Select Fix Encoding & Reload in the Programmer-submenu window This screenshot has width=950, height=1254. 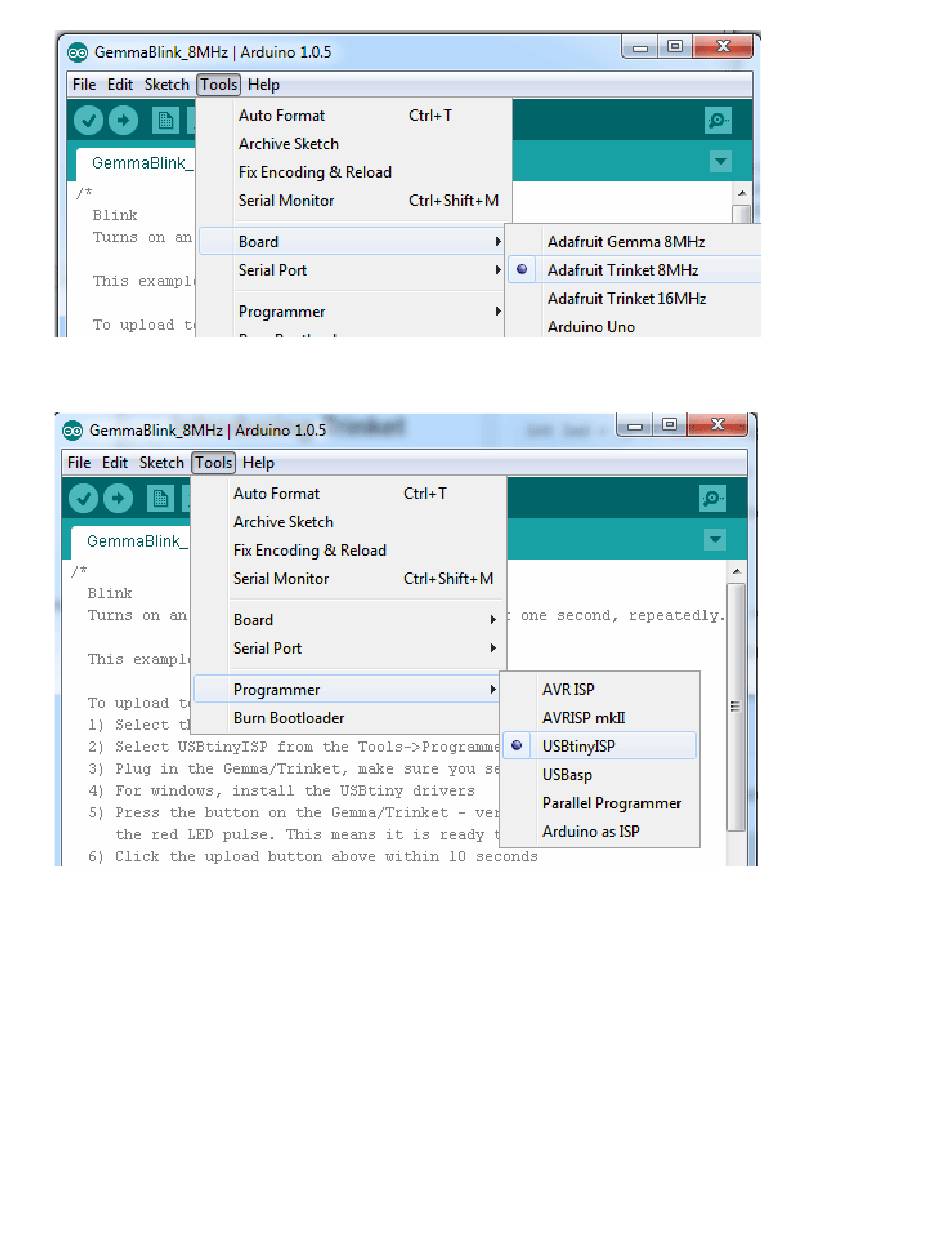(x=349, y=550)
